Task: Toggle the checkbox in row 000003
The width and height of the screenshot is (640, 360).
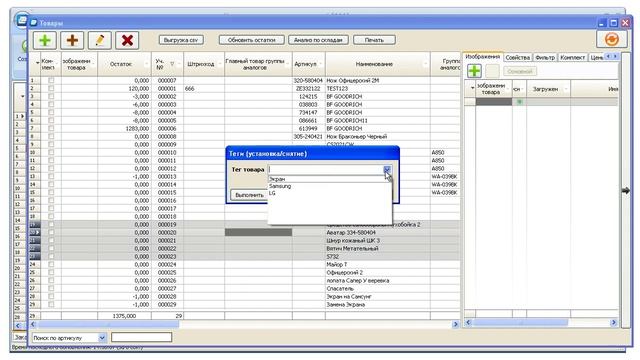Action: (x=51, y=104)
